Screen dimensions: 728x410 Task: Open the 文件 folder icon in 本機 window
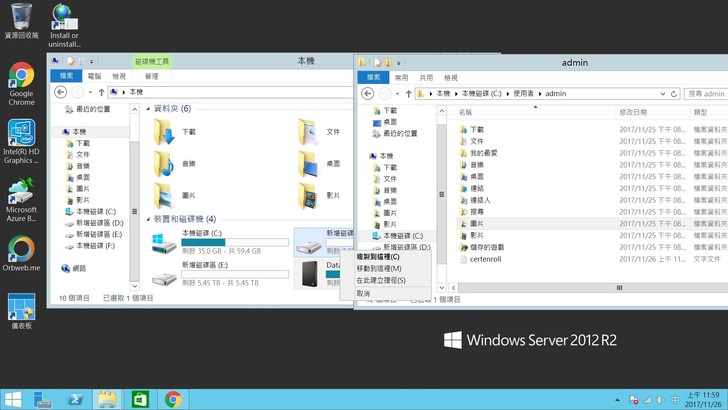coord(308,132)
